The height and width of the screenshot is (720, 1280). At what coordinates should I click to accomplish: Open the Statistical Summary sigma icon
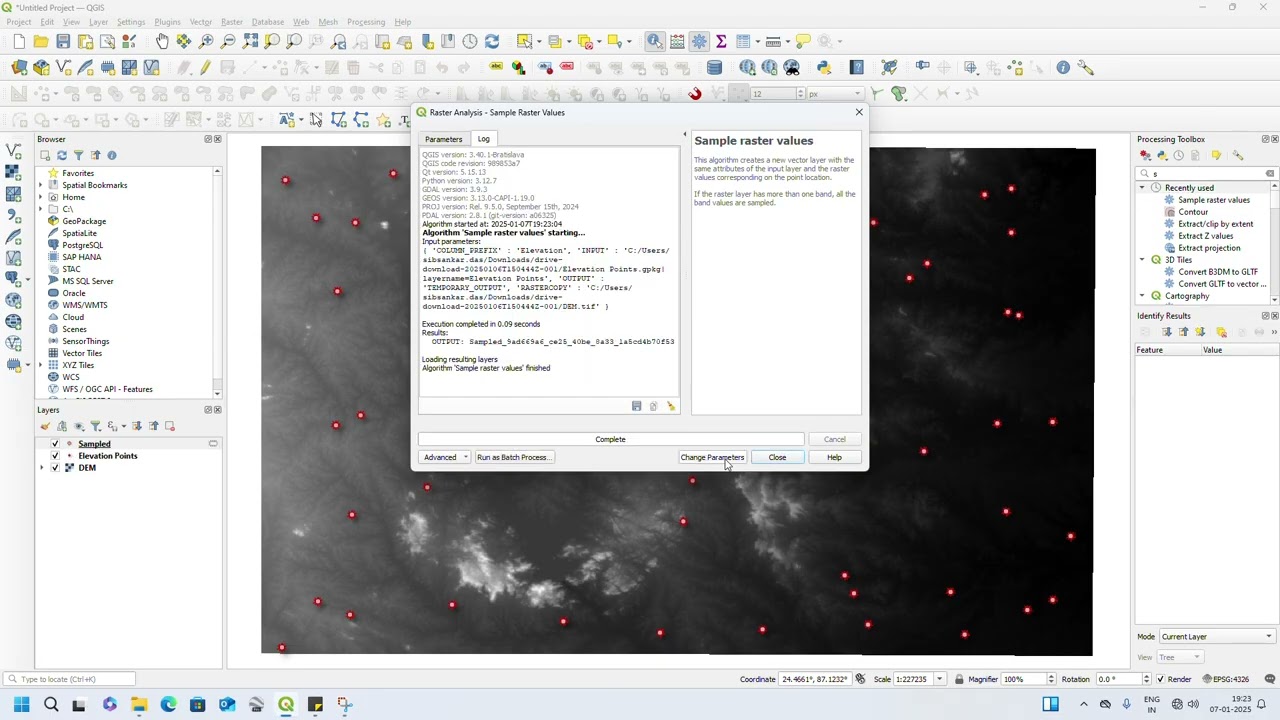coord(720,41)
